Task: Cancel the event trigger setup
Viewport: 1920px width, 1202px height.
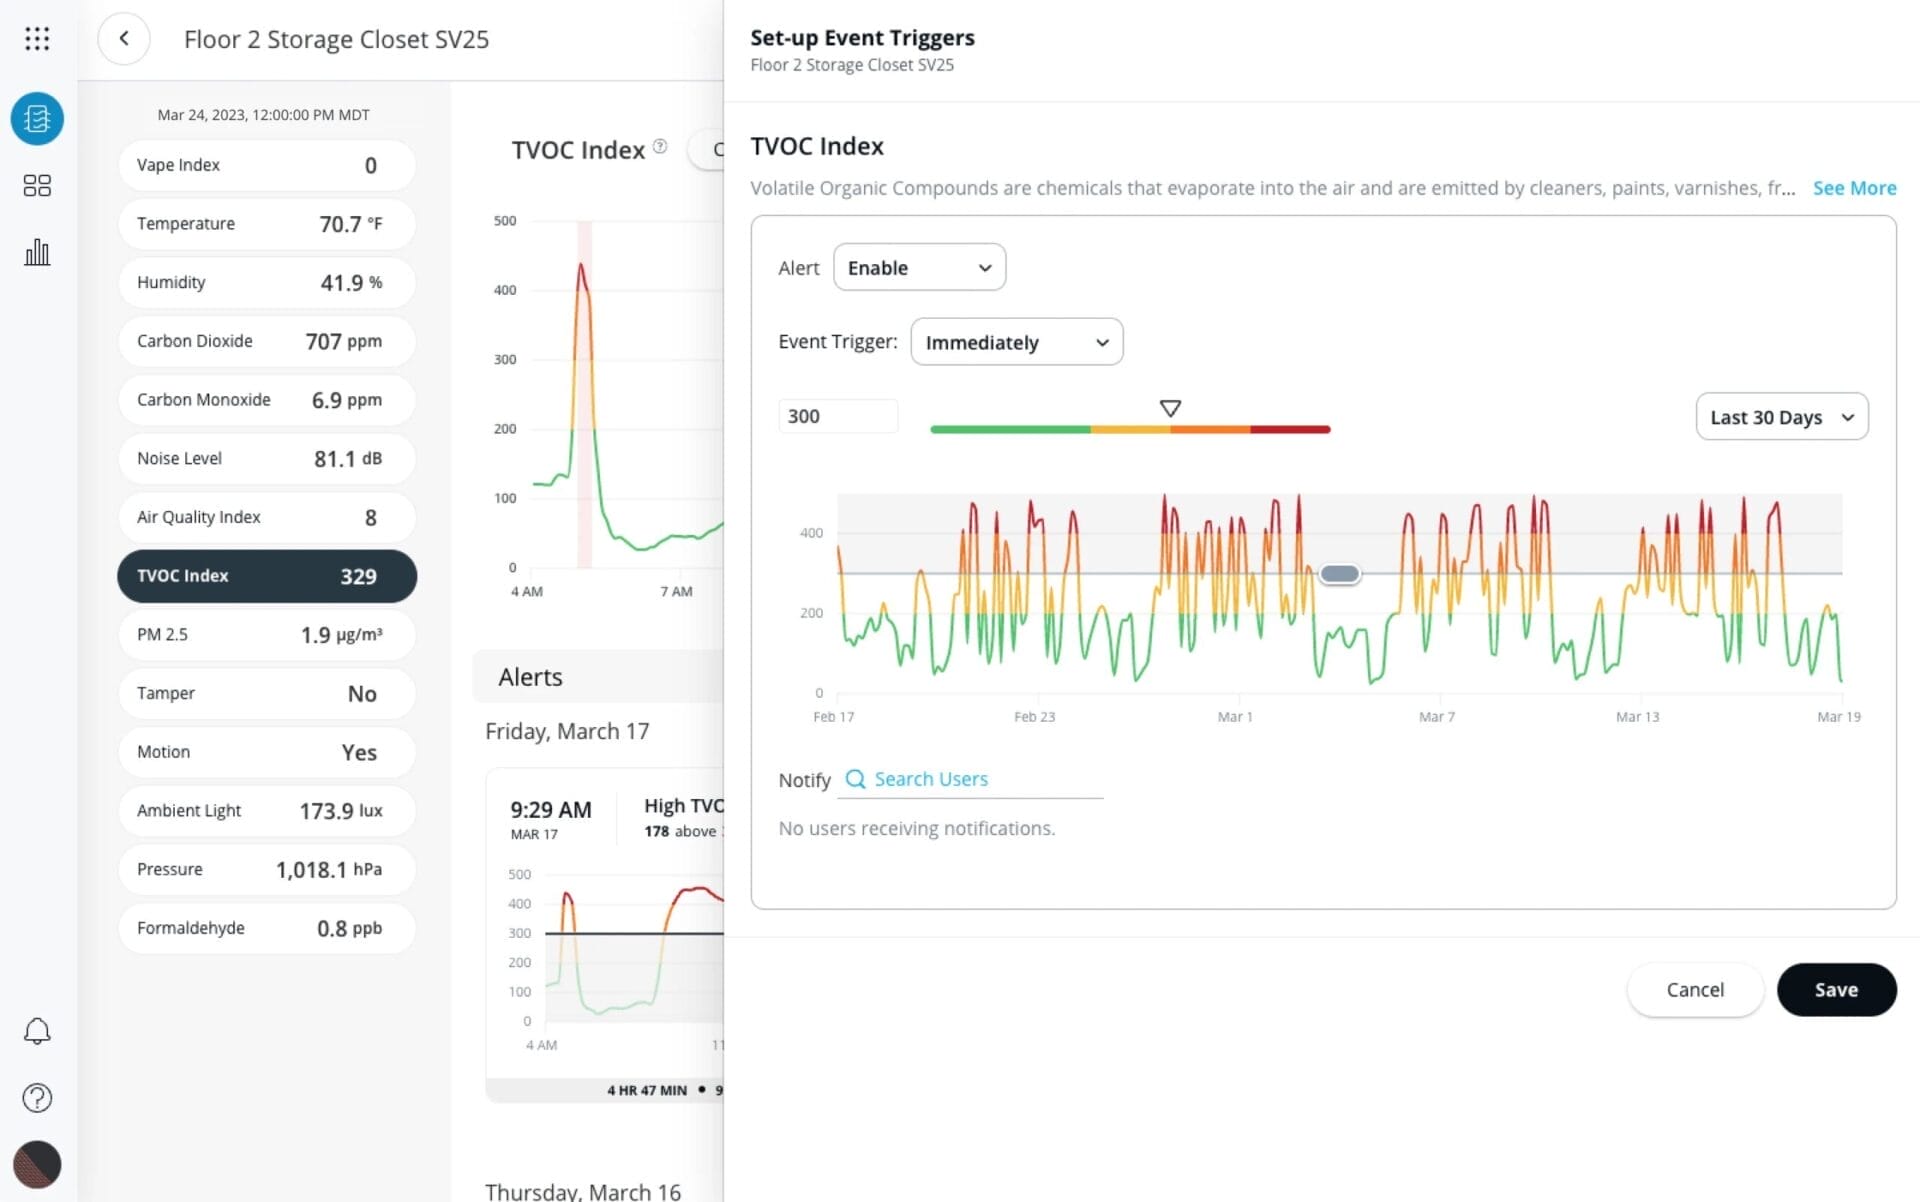Action: pos(1695,989)
